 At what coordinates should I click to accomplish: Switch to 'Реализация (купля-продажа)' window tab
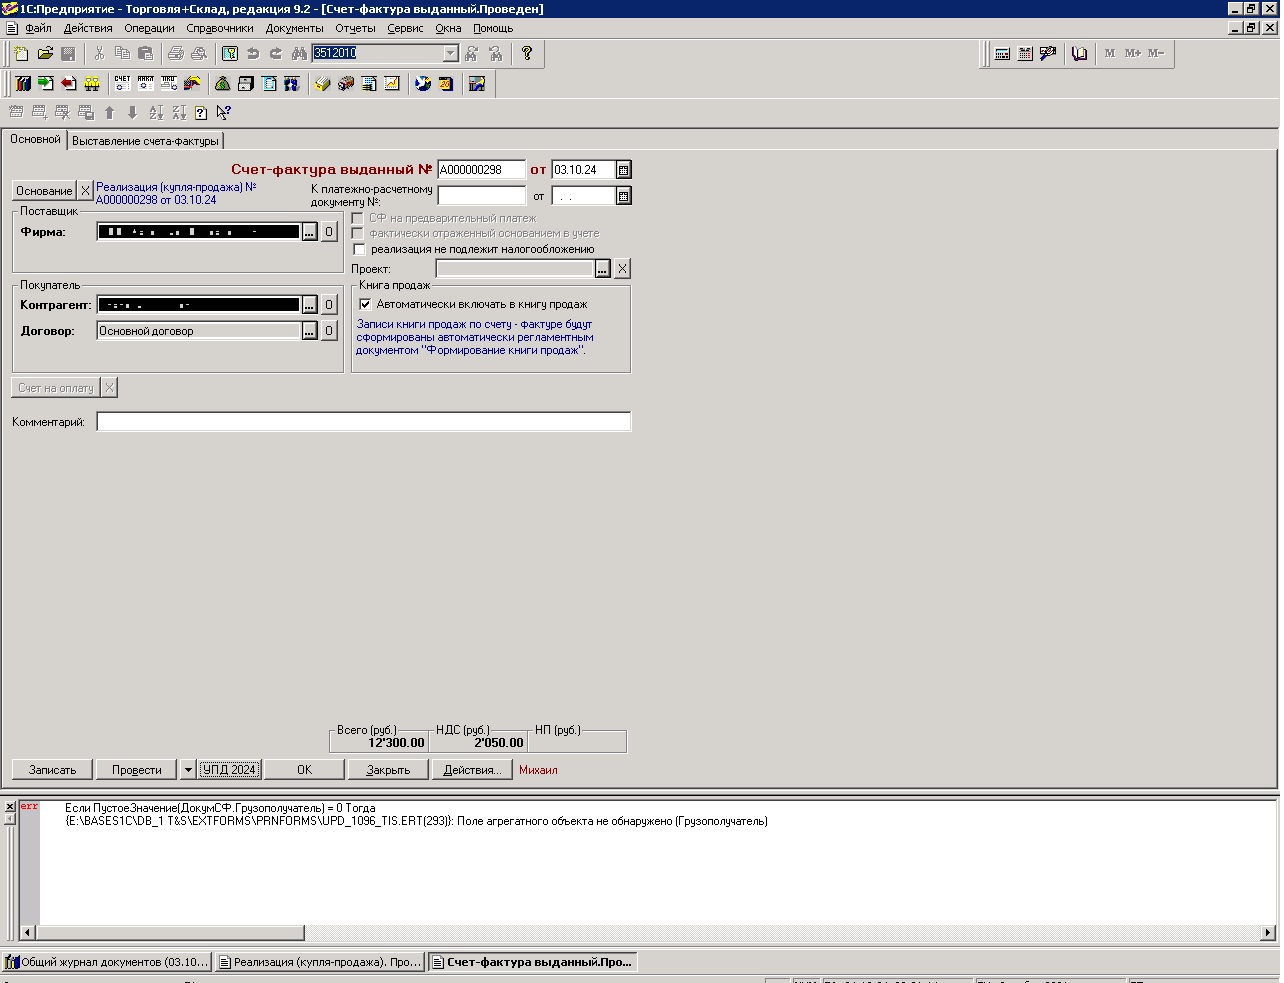tap(320, 962)
